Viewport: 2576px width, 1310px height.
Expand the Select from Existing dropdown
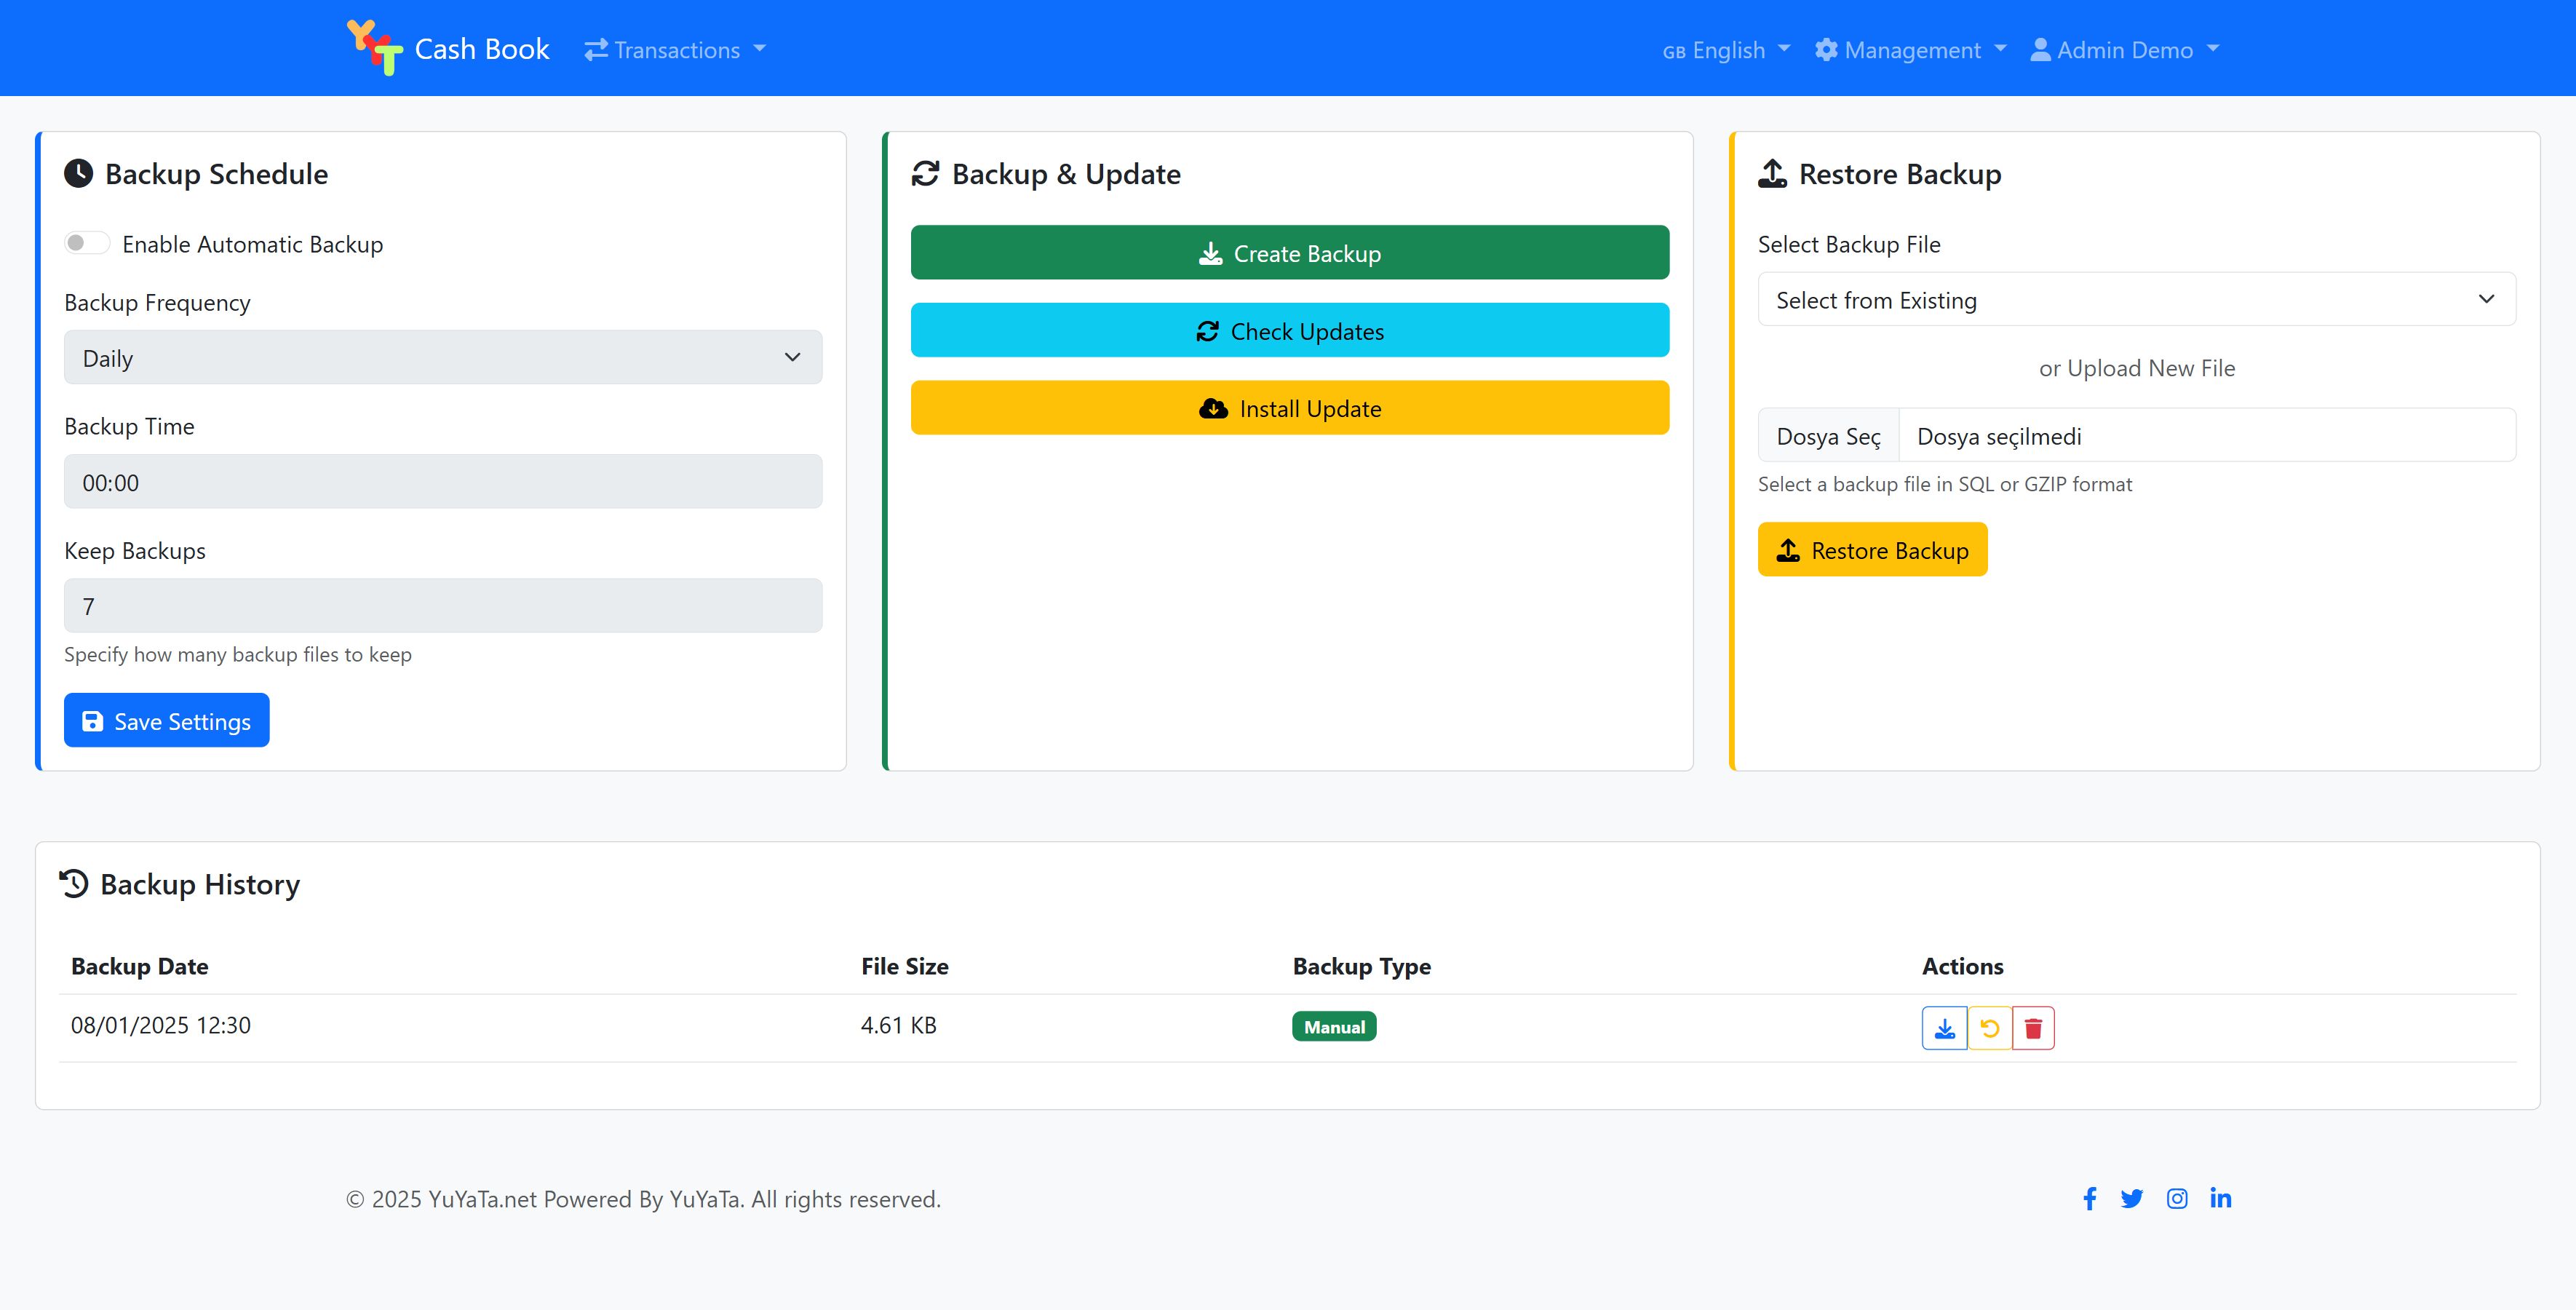[x=2136, y=299]
